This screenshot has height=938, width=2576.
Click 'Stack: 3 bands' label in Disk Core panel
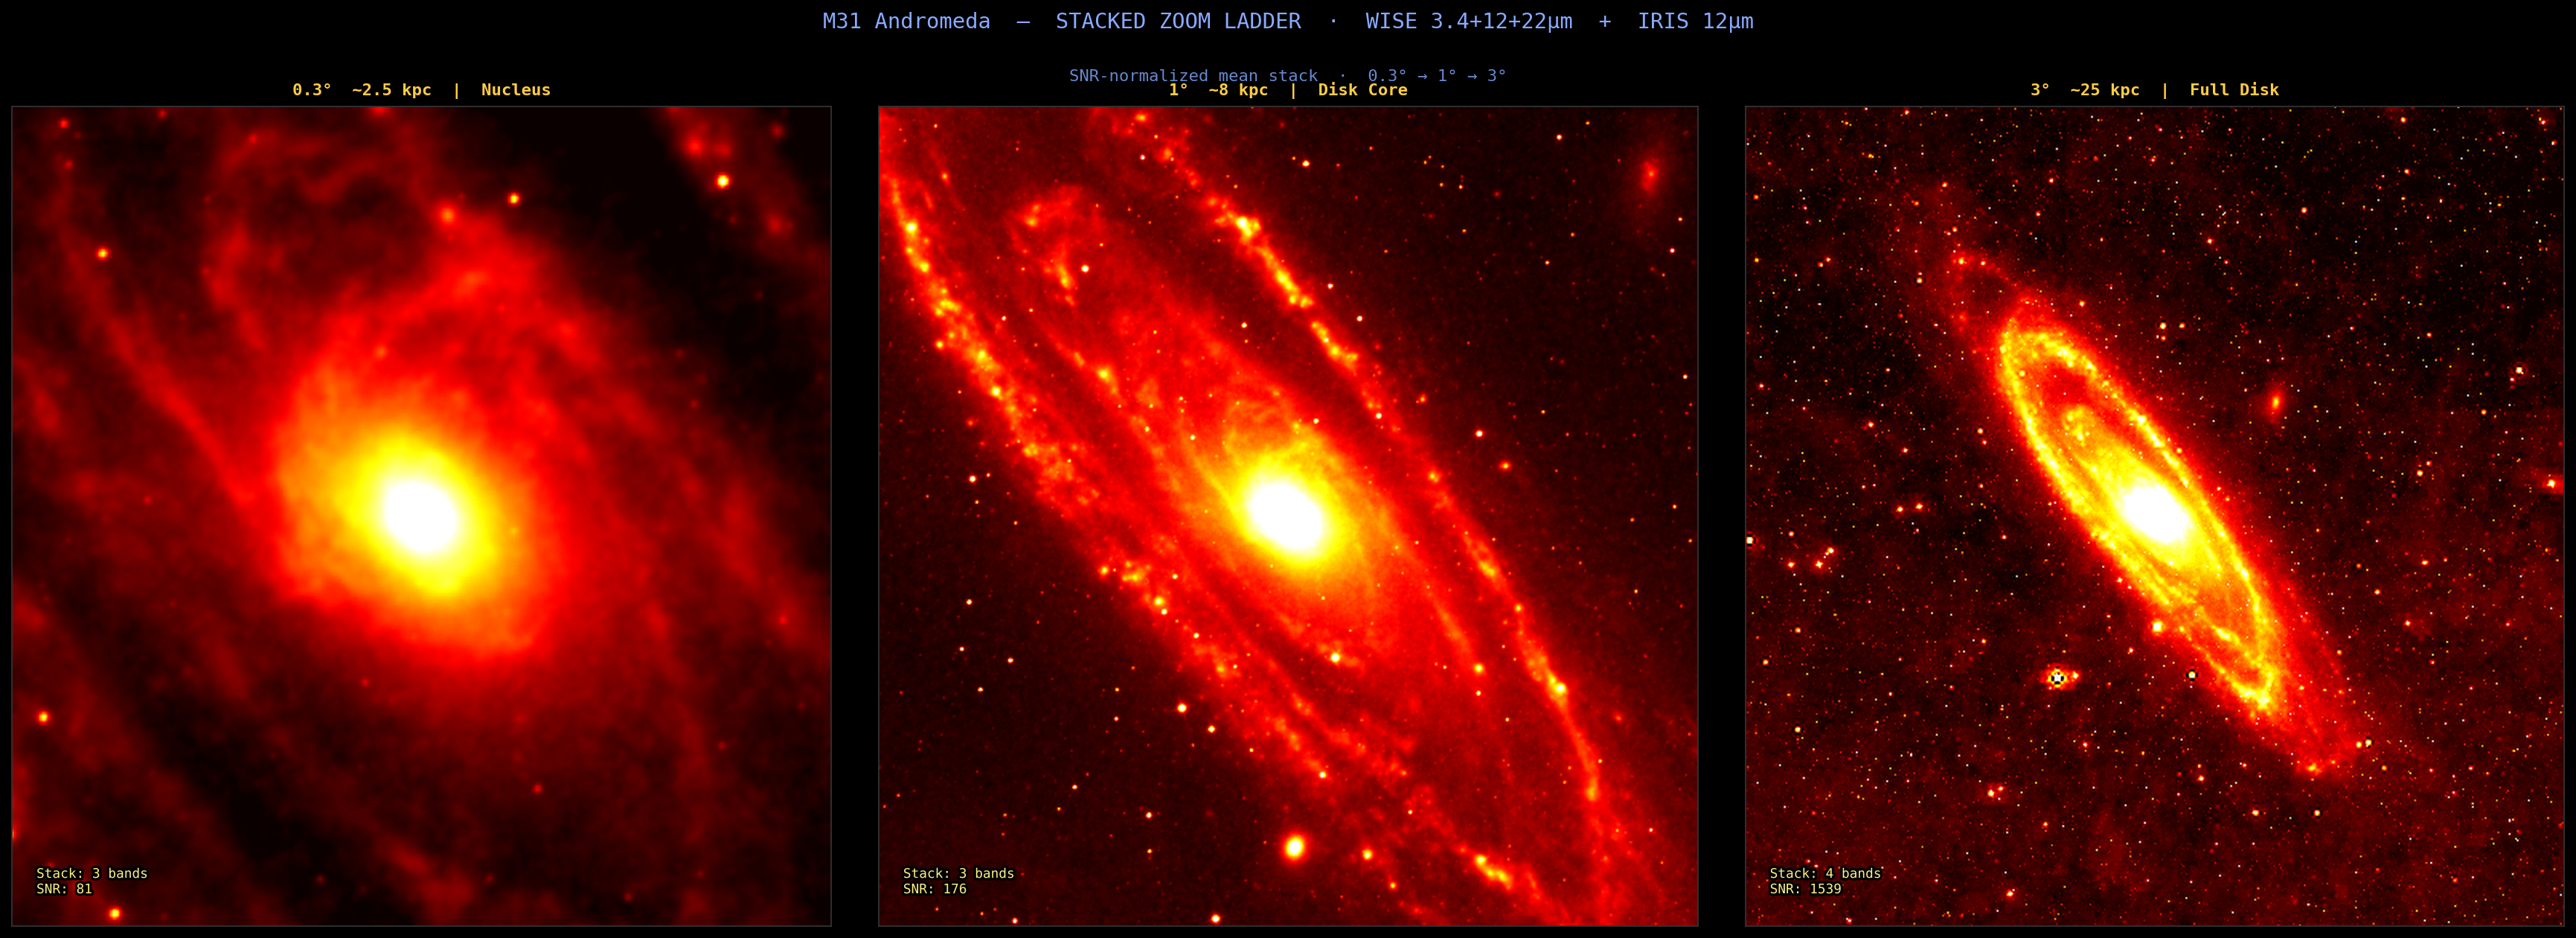tap(958, 873)
